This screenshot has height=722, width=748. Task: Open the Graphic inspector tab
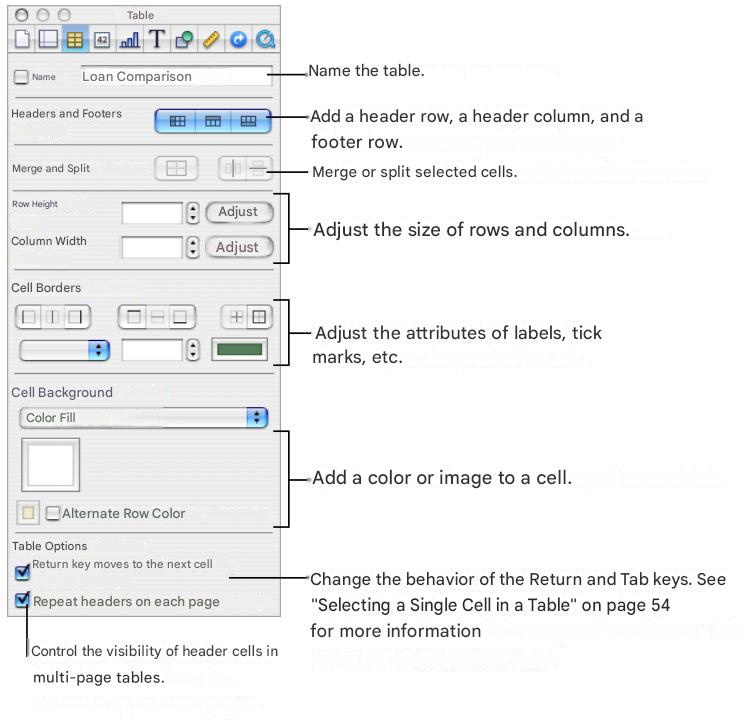pyautogui.click(x=184, y=39)
